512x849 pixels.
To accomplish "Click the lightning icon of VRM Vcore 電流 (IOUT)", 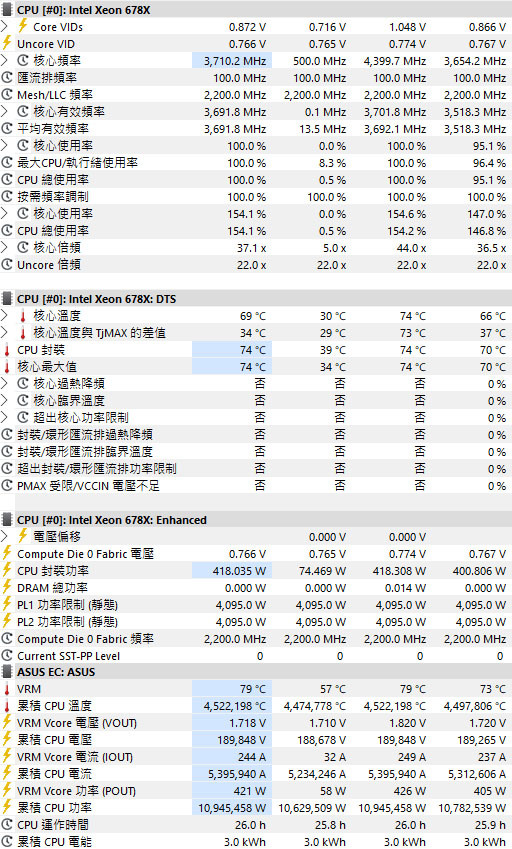I will [7, 757].
